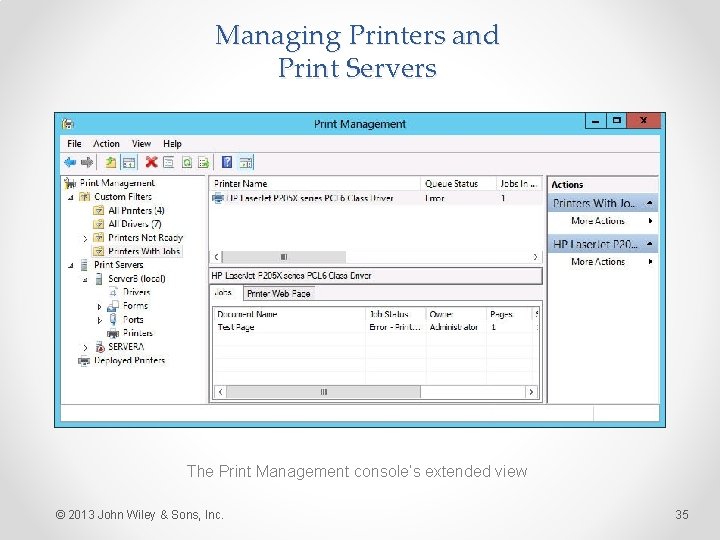Expand the Printers Not Ready node
Screen dimensions: 720x540
(x=85, y=238)
